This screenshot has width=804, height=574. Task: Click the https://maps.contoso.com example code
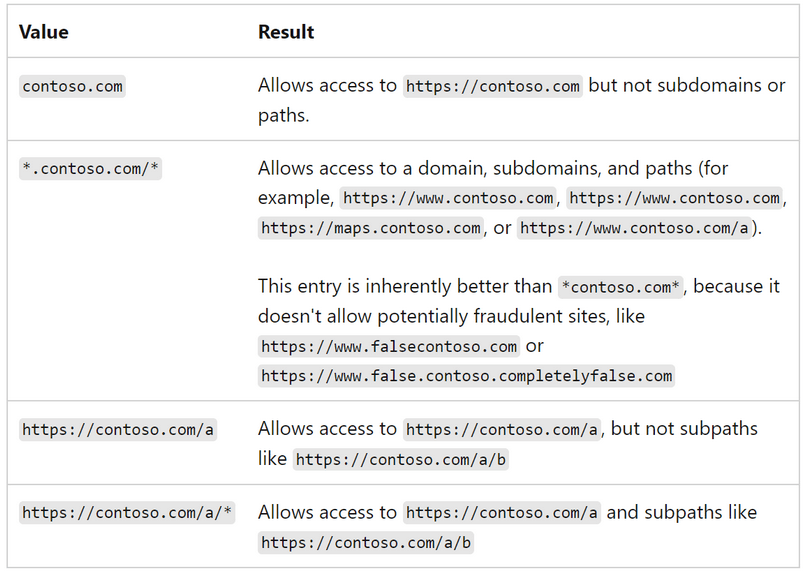[x=371, y=228]
